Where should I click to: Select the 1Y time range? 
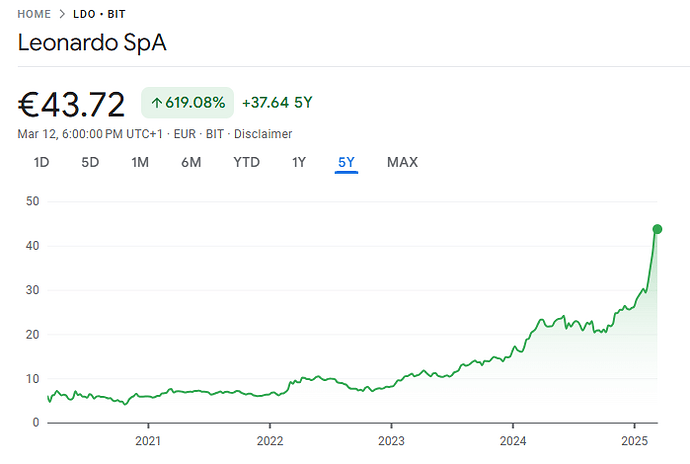tap(298, 162)
